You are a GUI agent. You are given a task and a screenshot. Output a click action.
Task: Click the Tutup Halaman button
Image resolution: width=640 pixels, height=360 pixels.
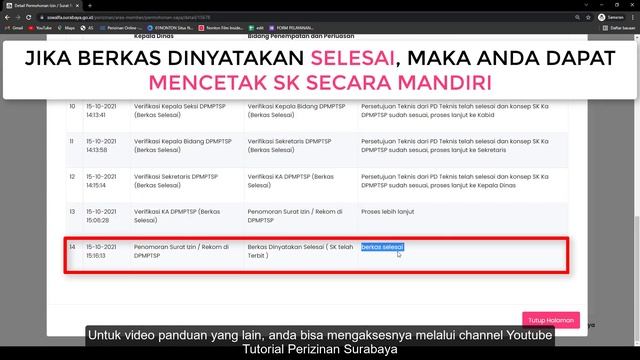[551, 320]
